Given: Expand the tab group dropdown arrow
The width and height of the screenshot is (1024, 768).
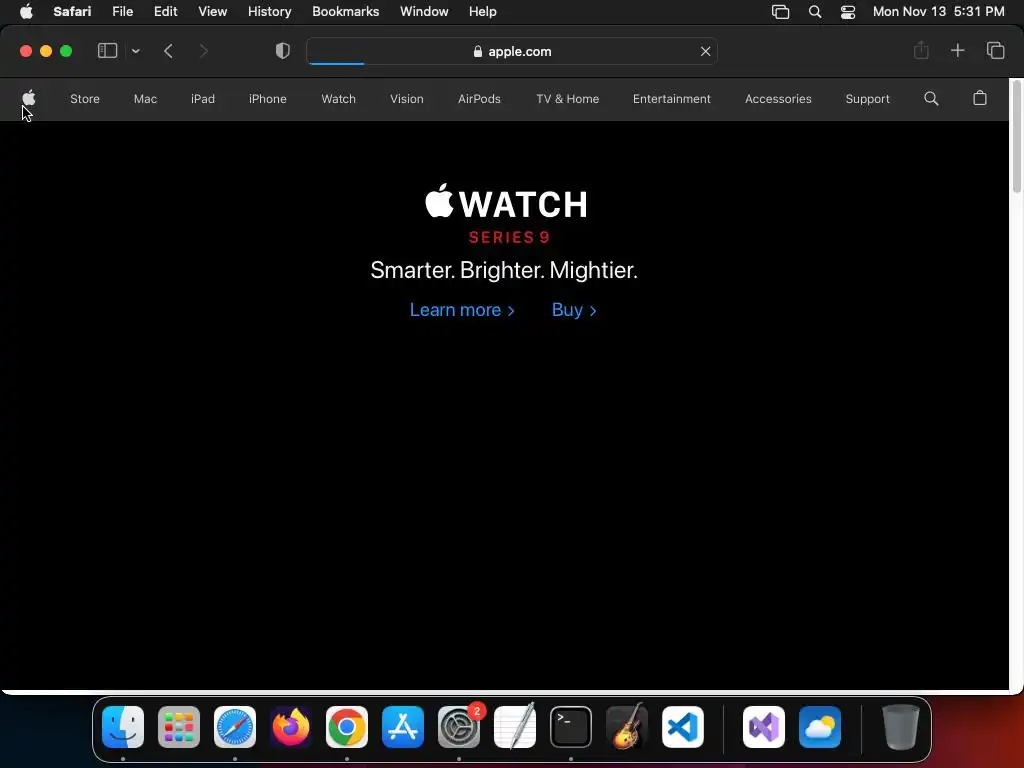Looking at the screenshot, I should tap(136, 51).
